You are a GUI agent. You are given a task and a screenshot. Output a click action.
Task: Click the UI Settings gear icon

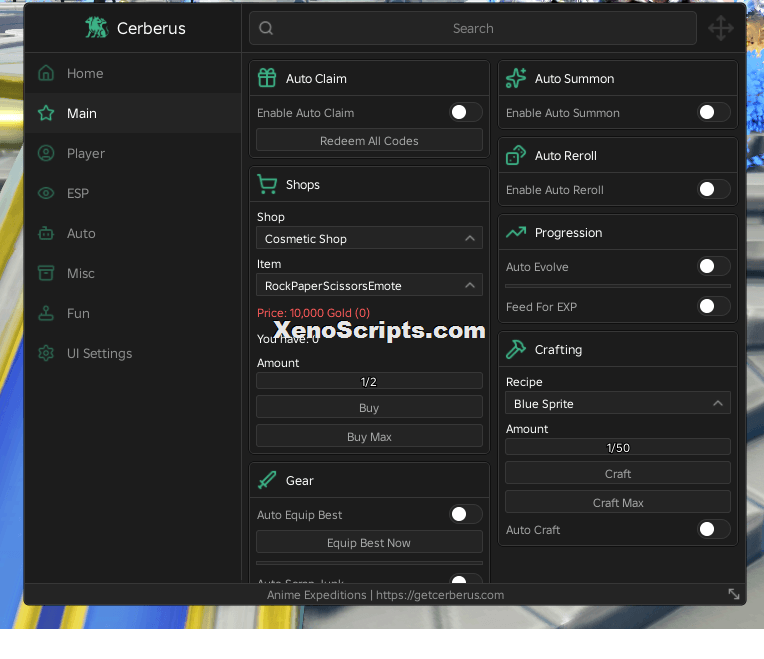click(46, 353)
